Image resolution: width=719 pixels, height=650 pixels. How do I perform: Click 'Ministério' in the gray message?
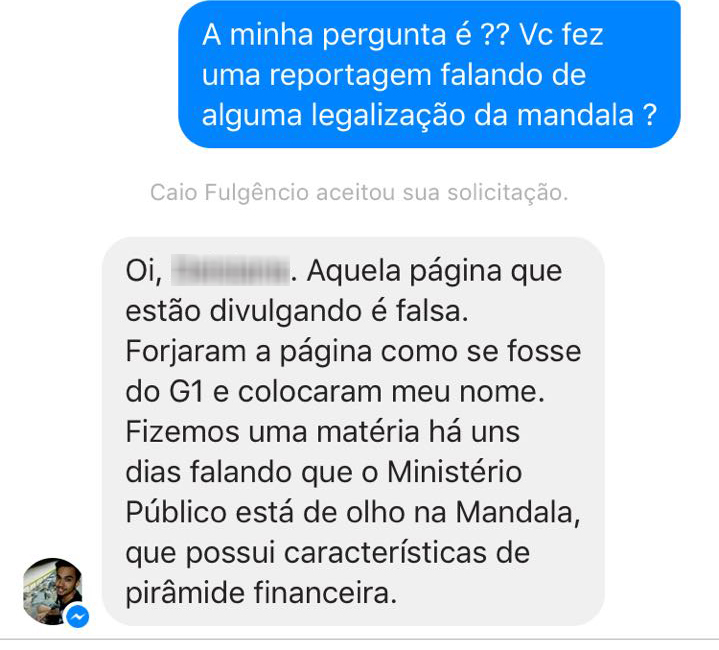(454, 473)
